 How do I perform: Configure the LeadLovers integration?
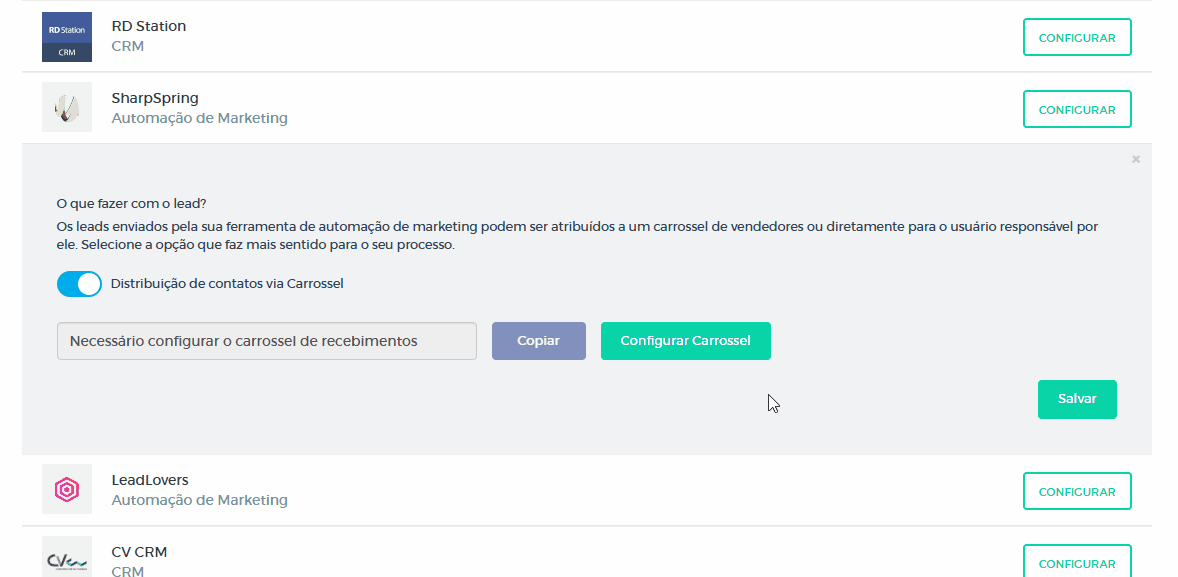click(1077, 491)
